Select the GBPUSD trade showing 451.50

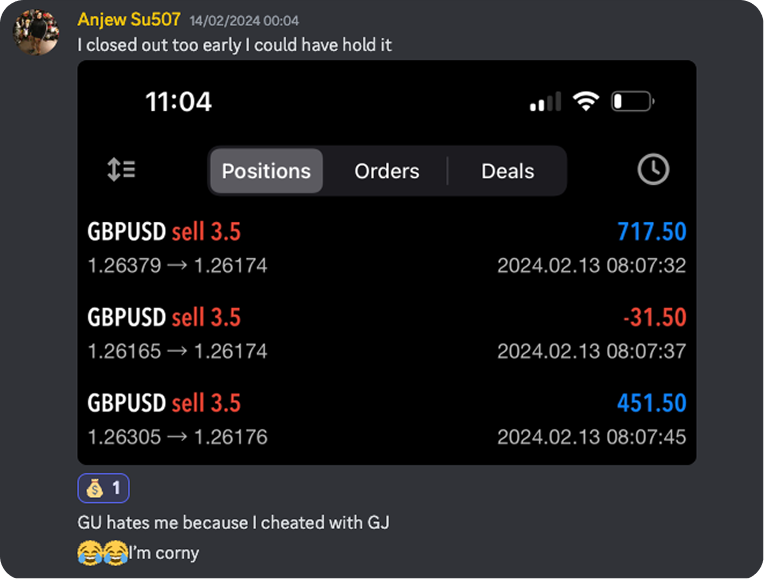point(386,419)
